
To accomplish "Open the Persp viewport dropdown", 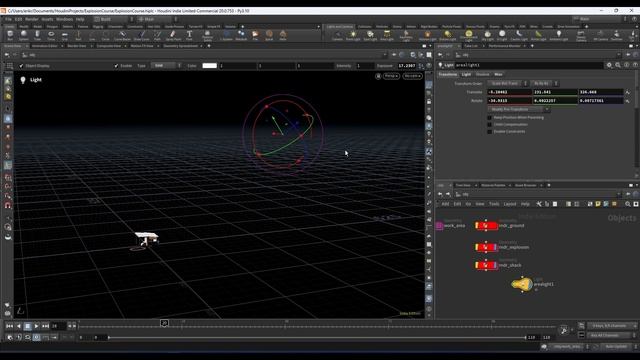I will [391, 76].
